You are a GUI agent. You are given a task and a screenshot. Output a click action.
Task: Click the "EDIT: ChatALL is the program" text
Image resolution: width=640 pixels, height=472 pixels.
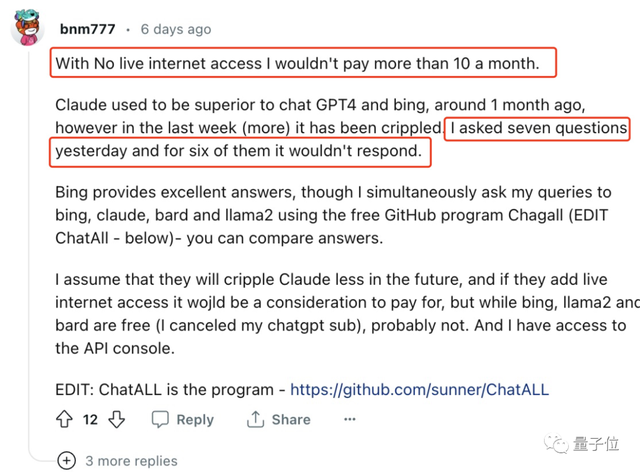coord(168,390)
